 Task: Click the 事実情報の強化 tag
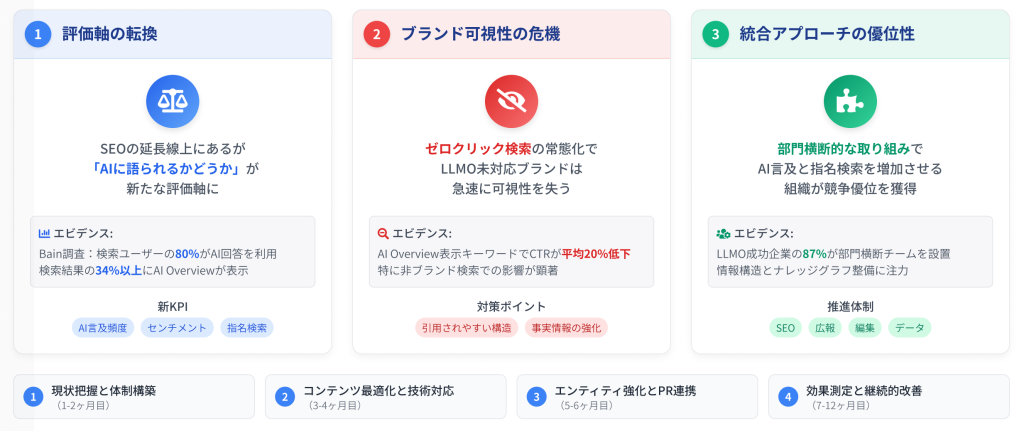coord(566,327)
